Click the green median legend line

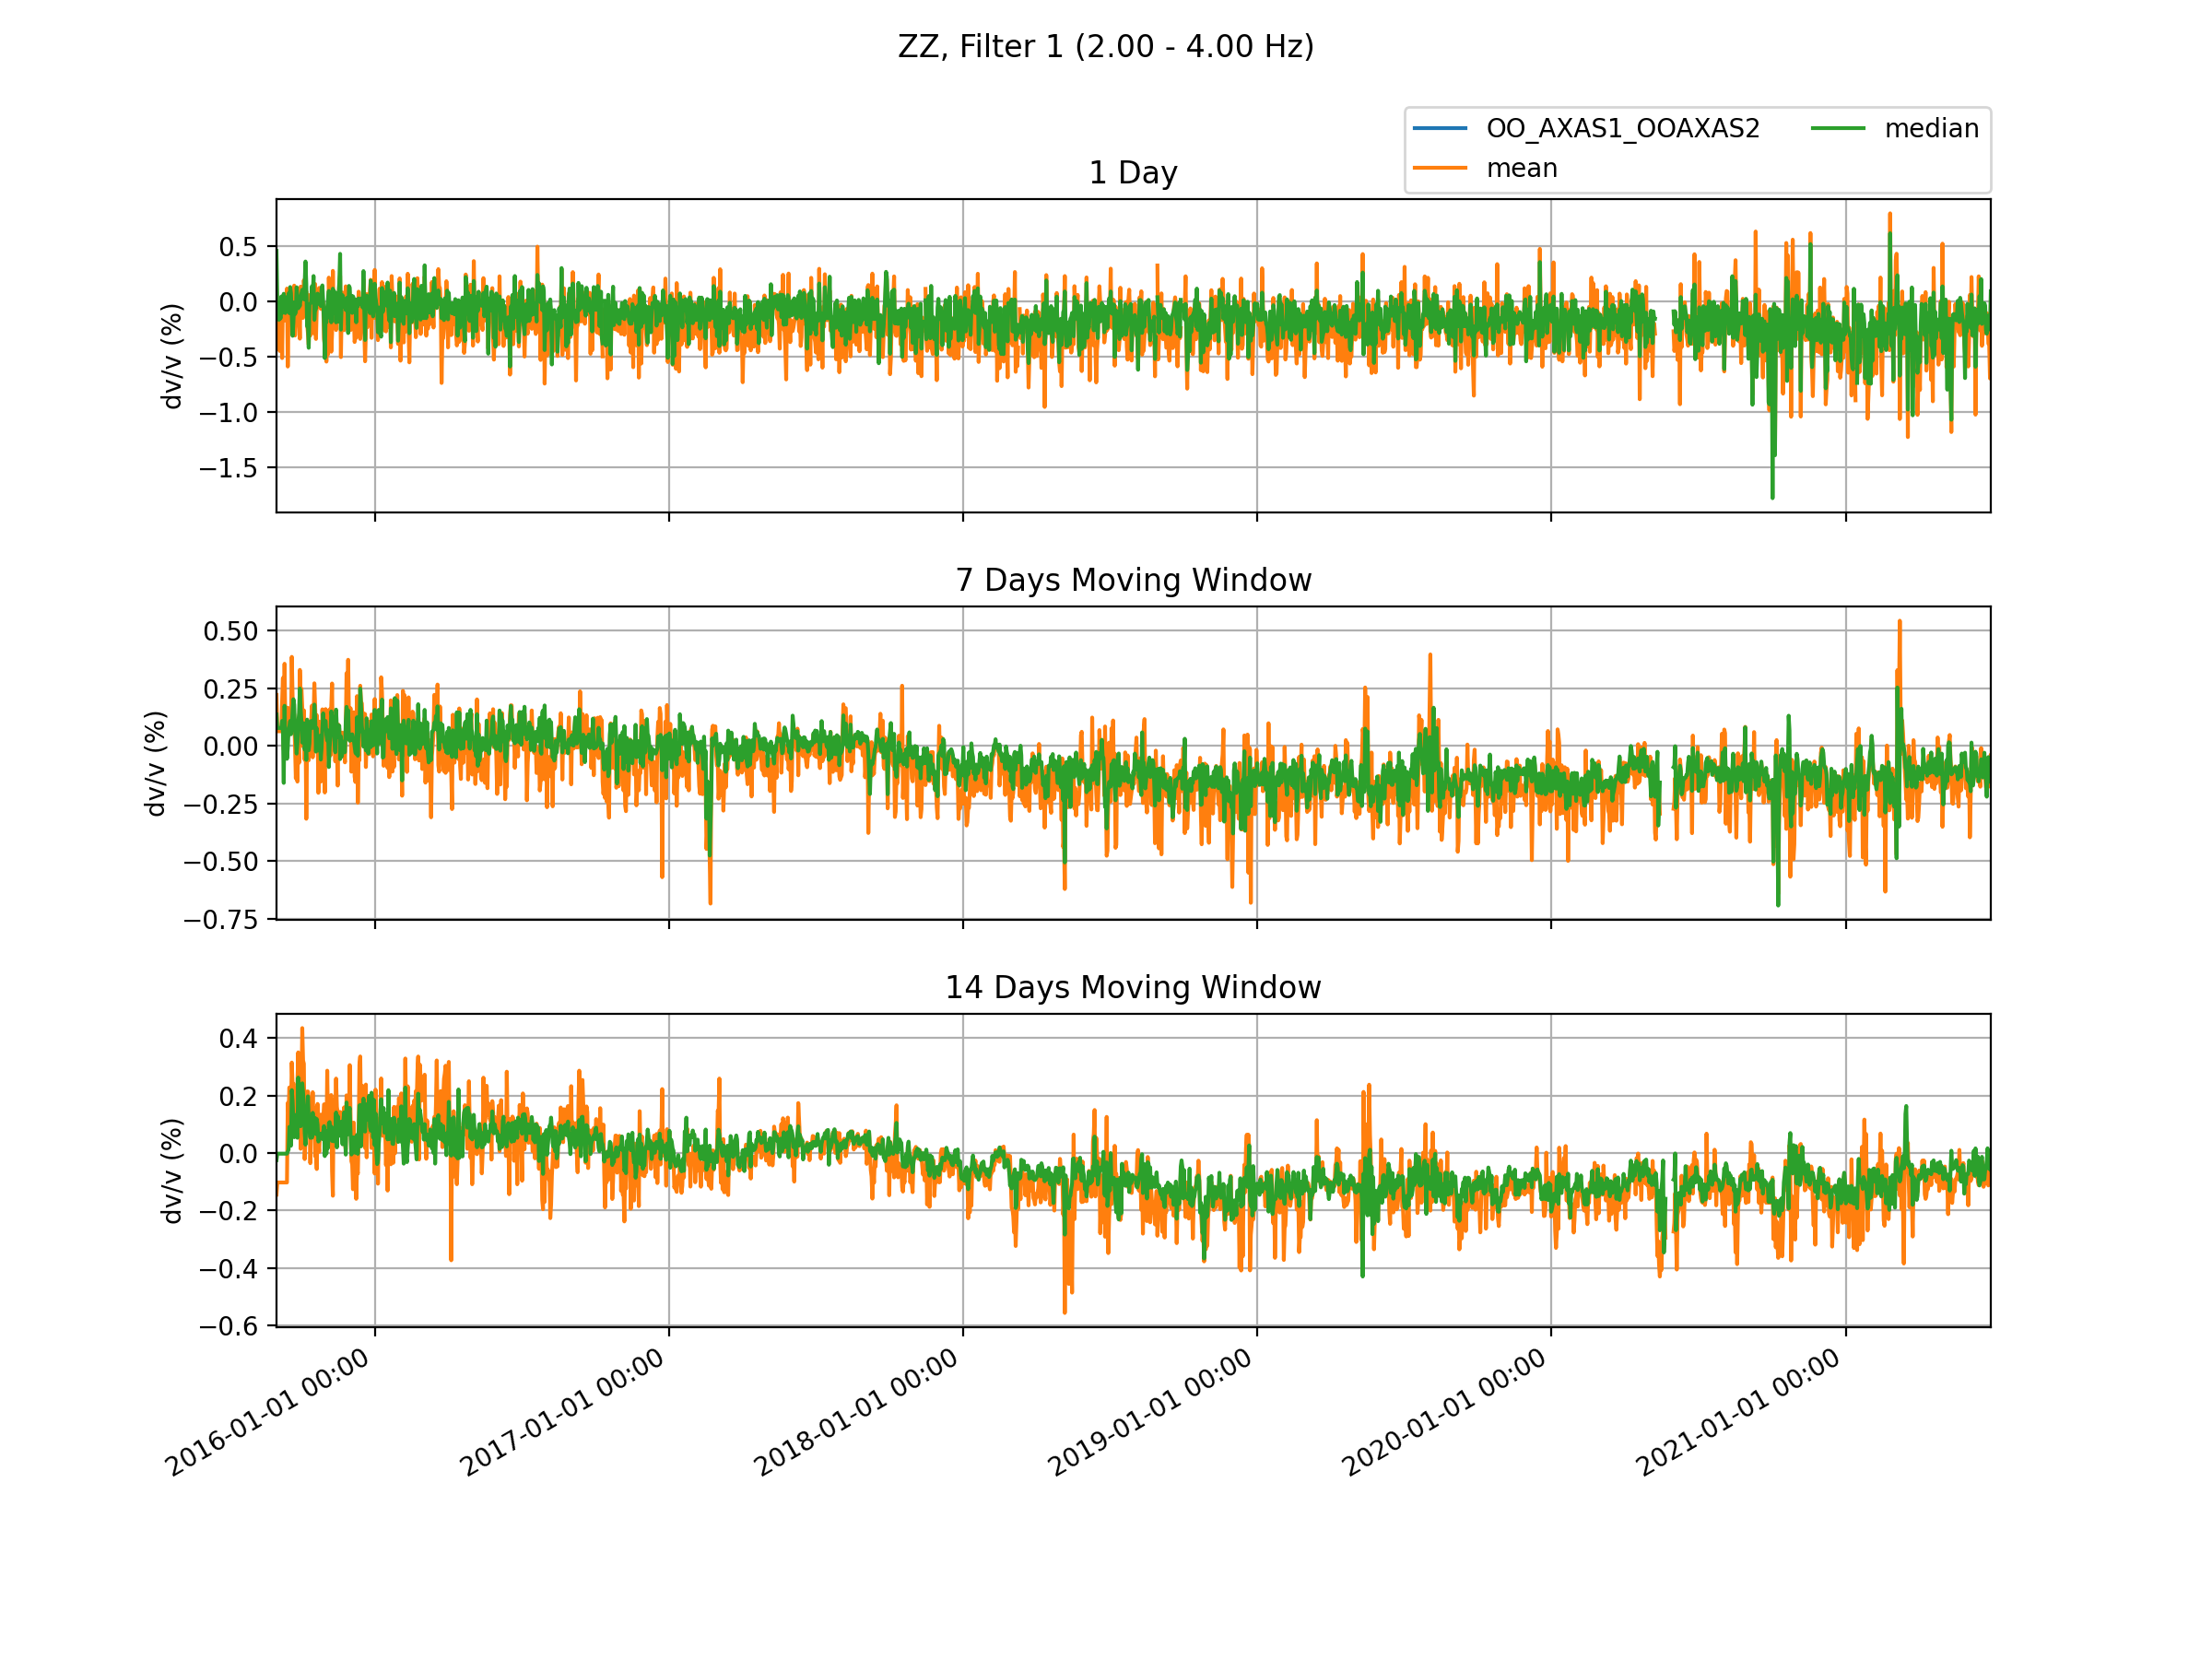(x=1837, y=129)
